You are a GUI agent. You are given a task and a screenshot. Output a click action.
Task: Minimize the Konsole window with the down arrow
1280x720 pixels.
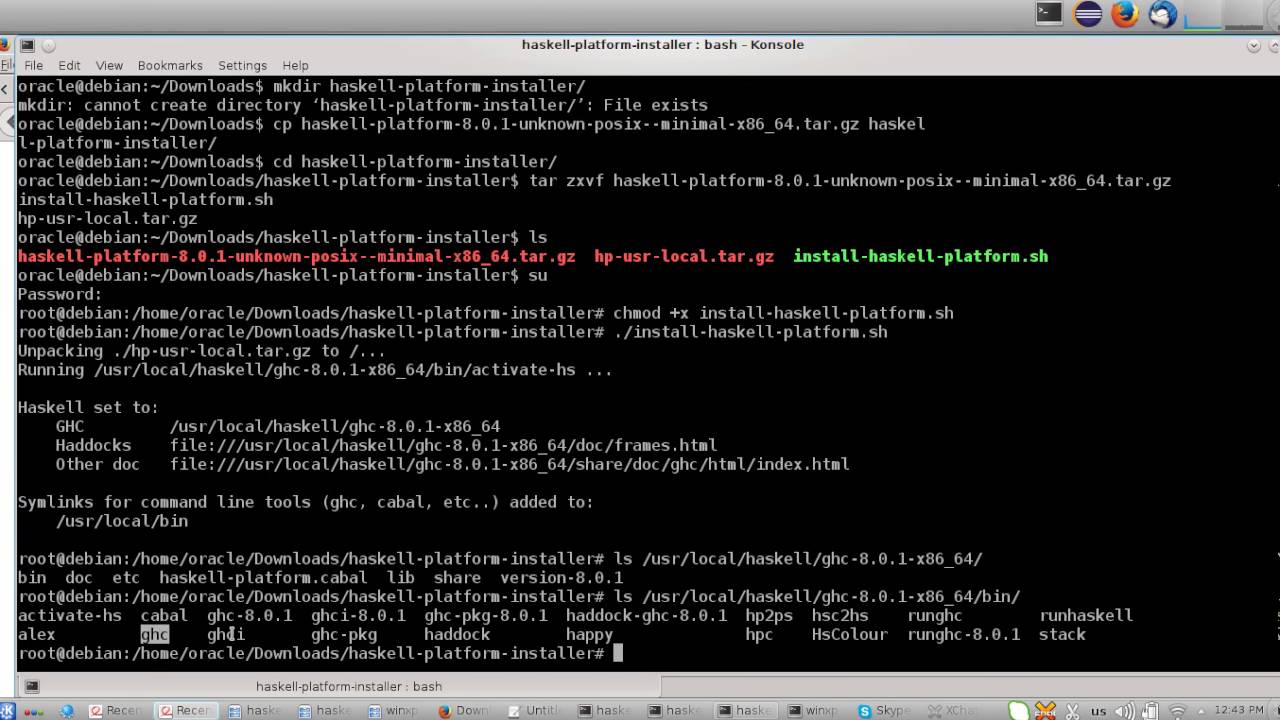click(x=1254, y=45)
